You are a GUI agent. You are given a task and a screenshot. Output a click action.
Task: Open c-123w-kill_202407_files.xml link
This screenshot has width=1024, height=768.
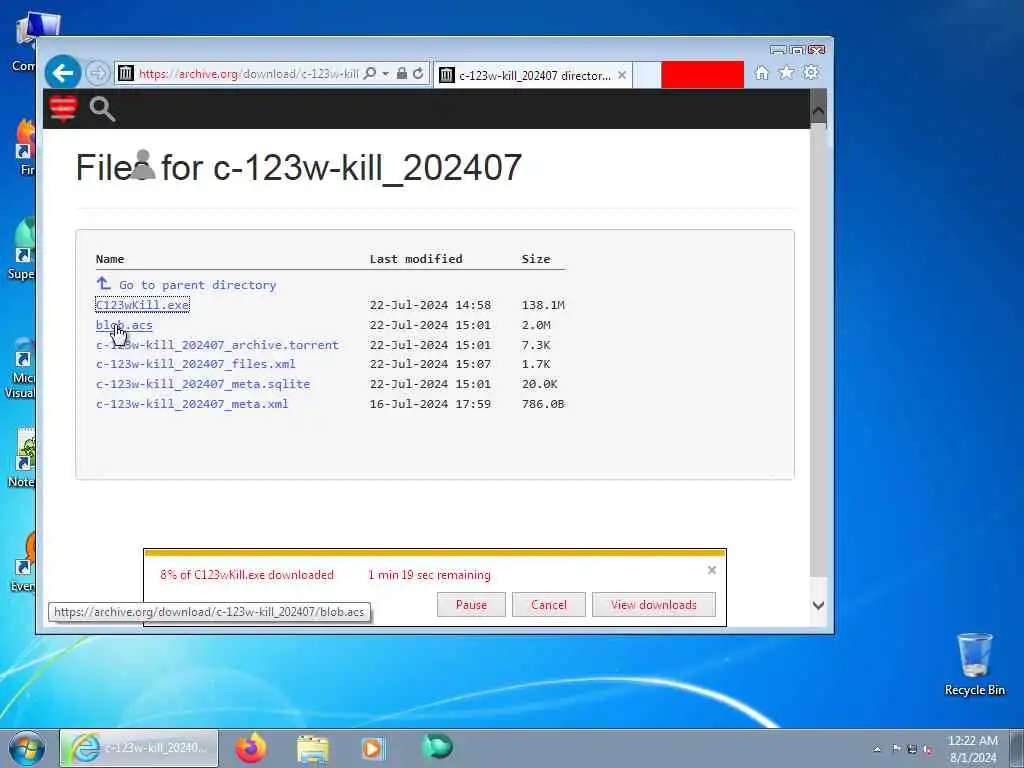(x=195, y=364)
